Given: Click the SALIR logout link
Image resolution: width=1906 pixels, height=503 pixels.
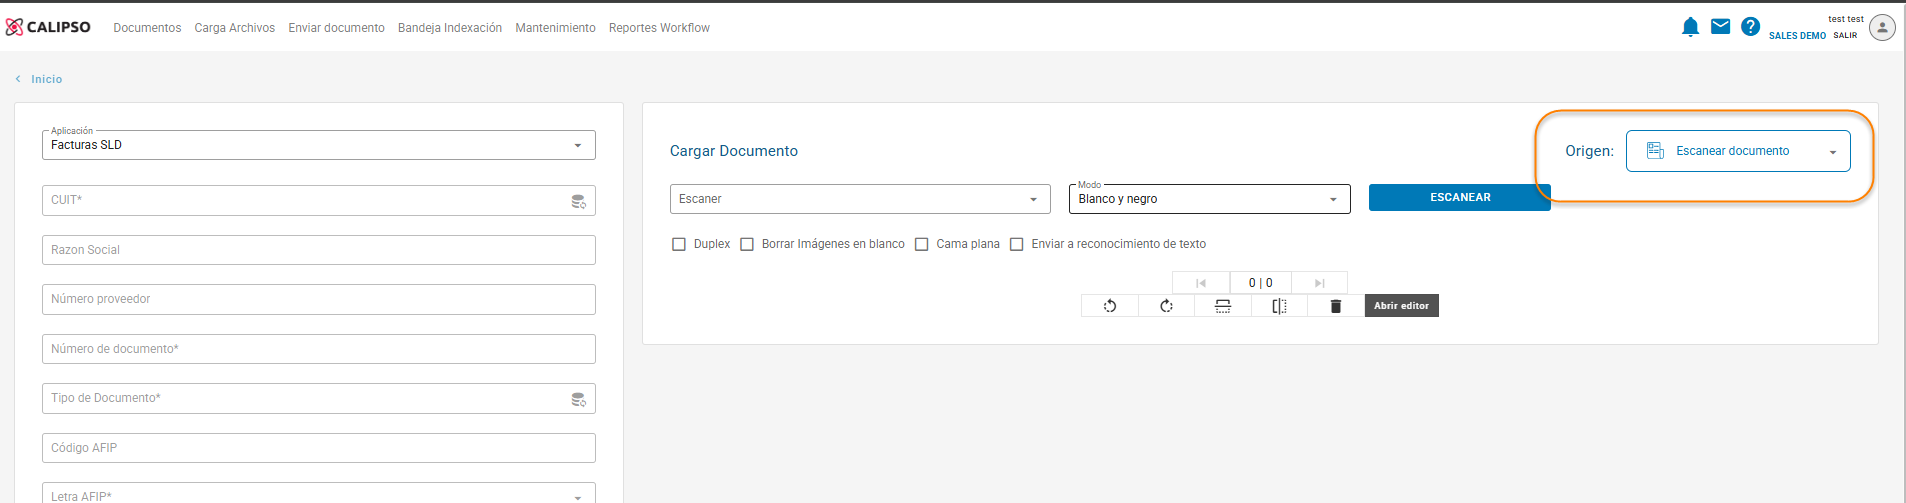Looking at the screenshot, I should tap(1845, 35).
